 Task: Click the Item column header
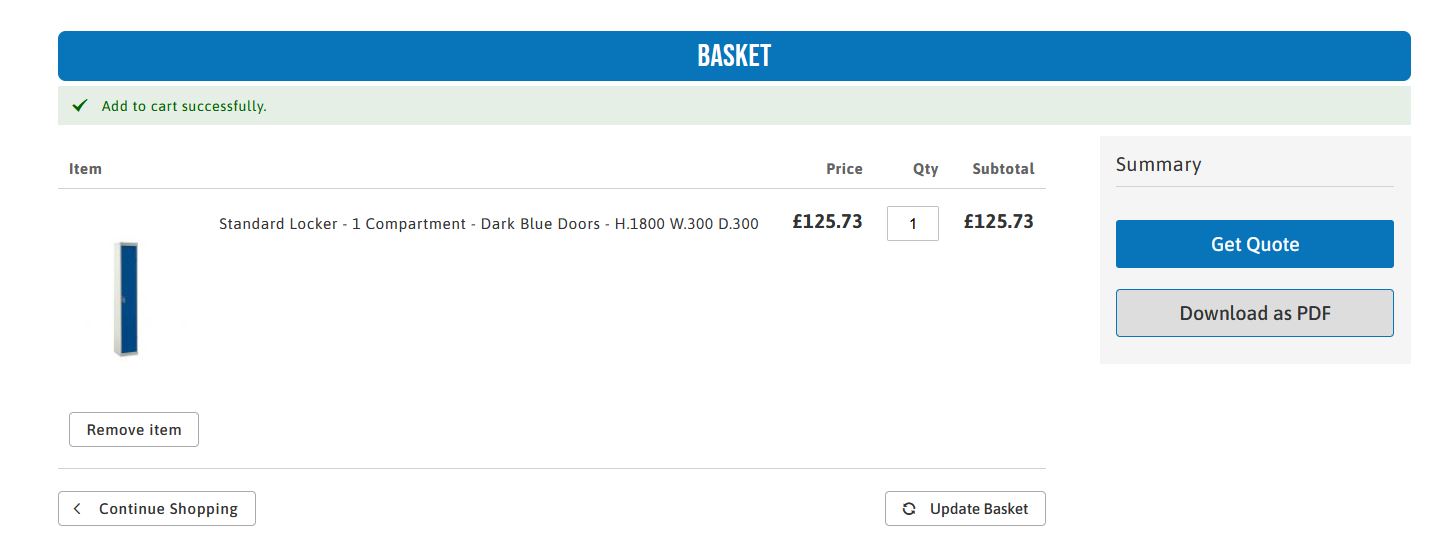[85, 169]
